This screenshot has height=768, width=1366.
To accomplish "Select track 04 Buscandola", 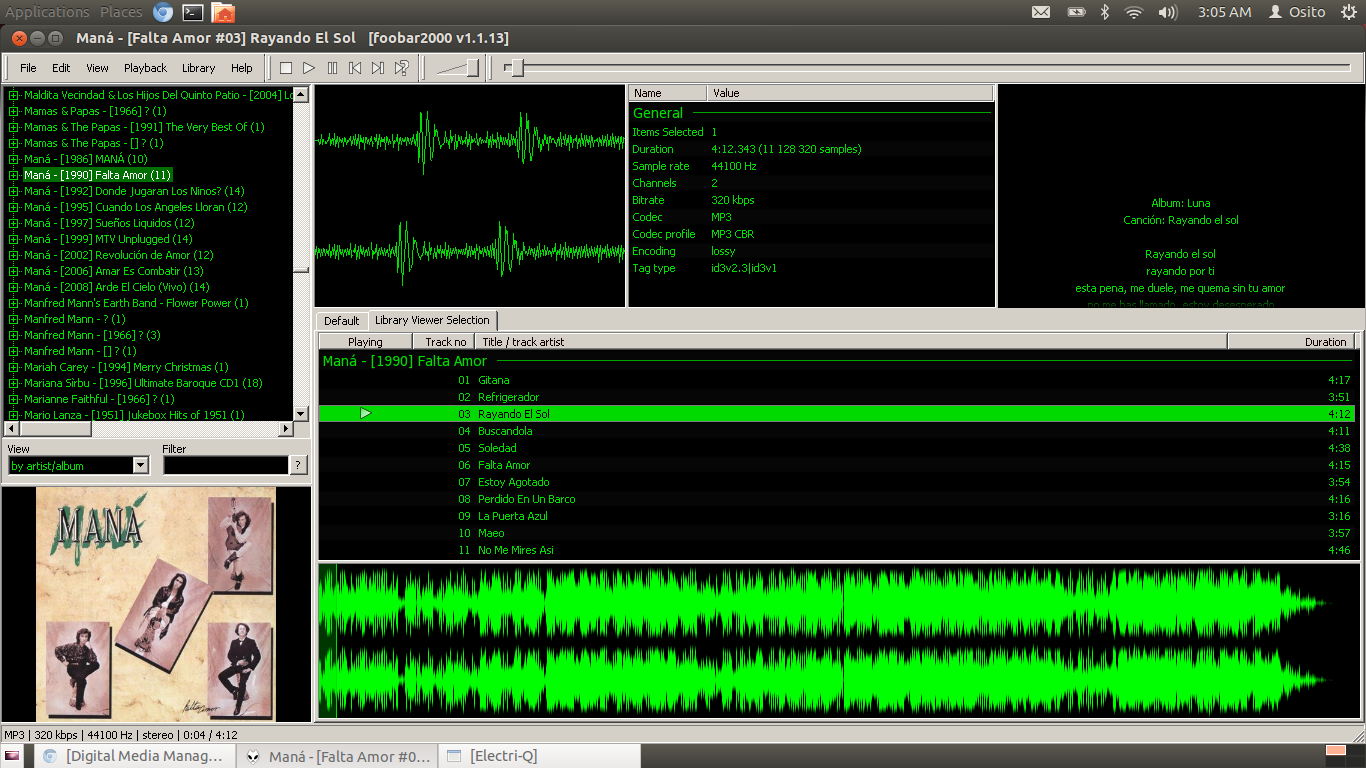I will click(x=838, y=431).
